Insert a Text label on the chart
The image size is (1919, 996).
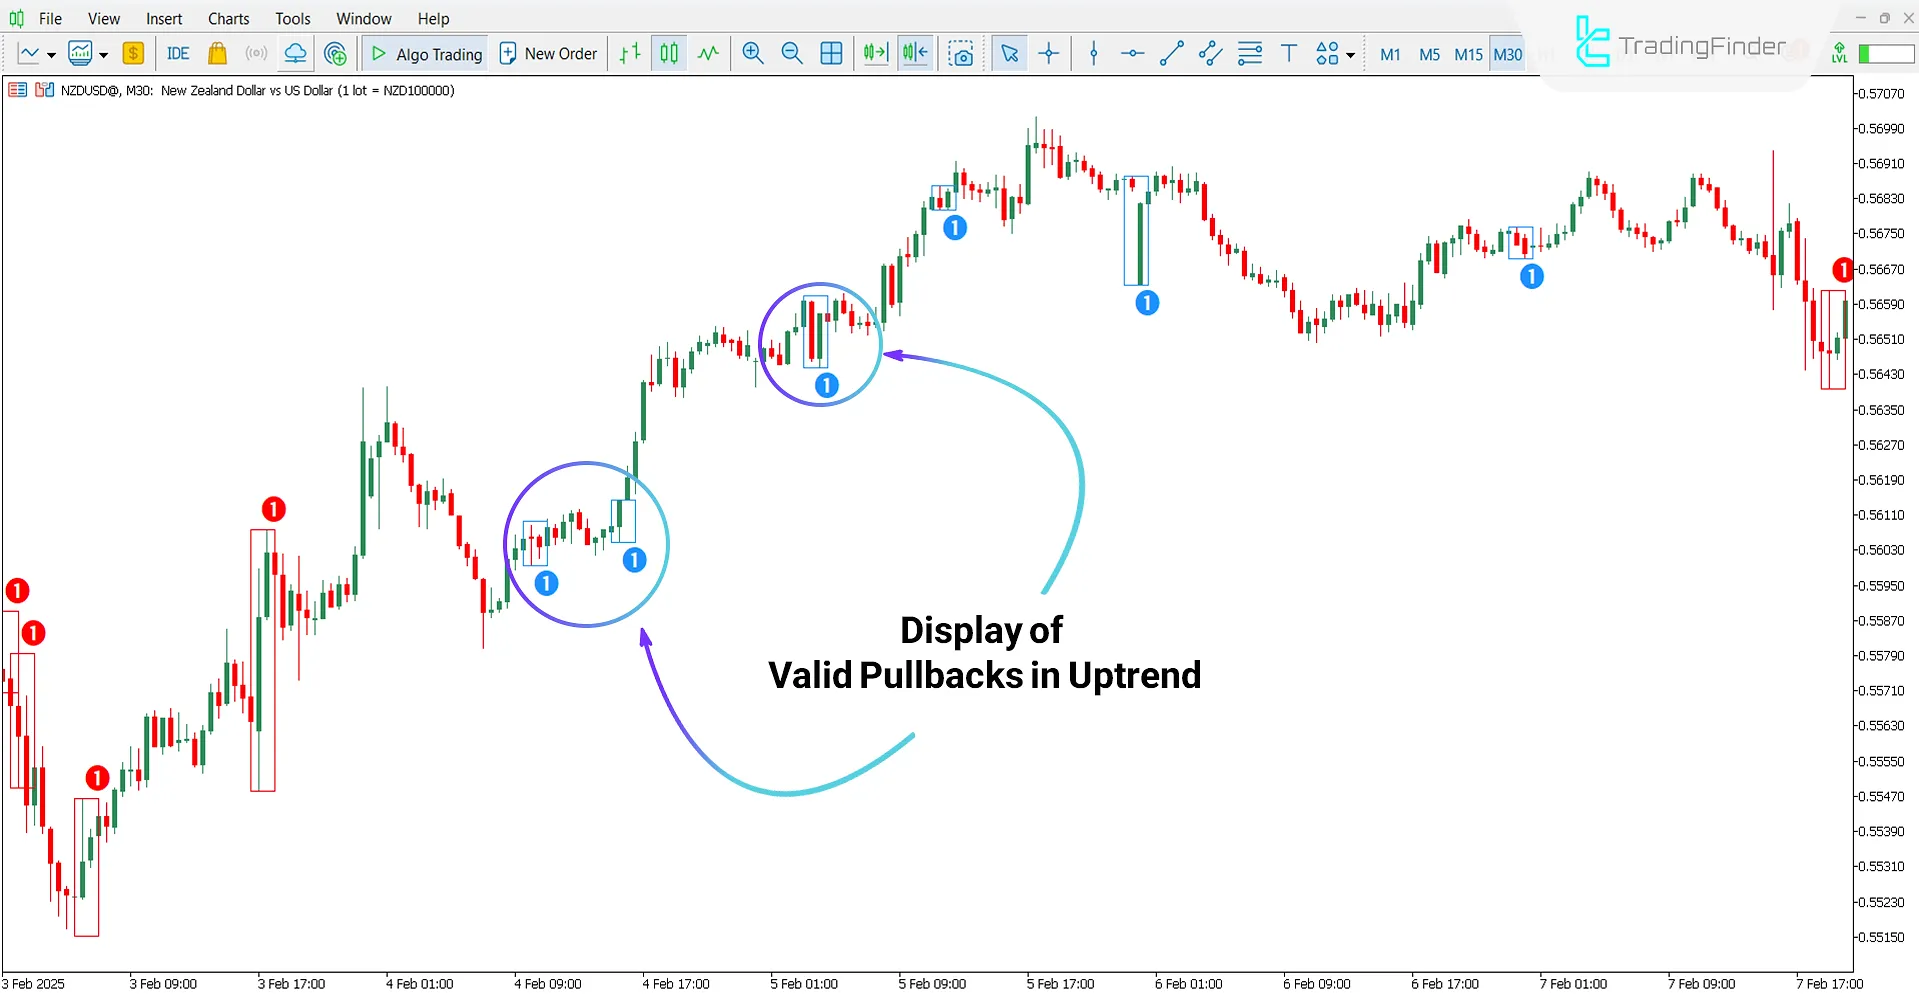(1288, 53)
